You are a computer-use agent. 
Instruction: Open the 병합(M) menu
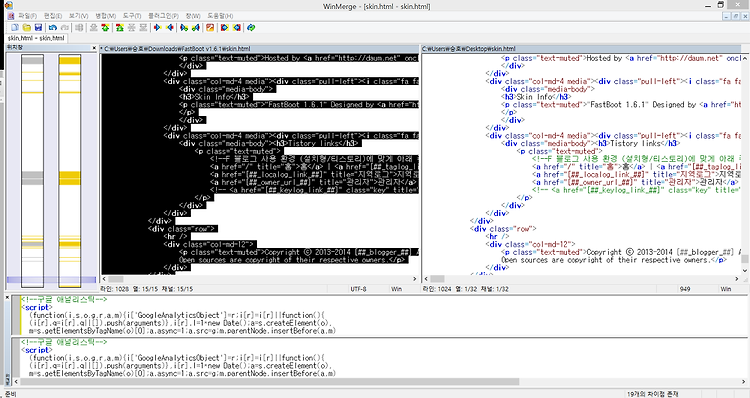(x=106, y=16)
